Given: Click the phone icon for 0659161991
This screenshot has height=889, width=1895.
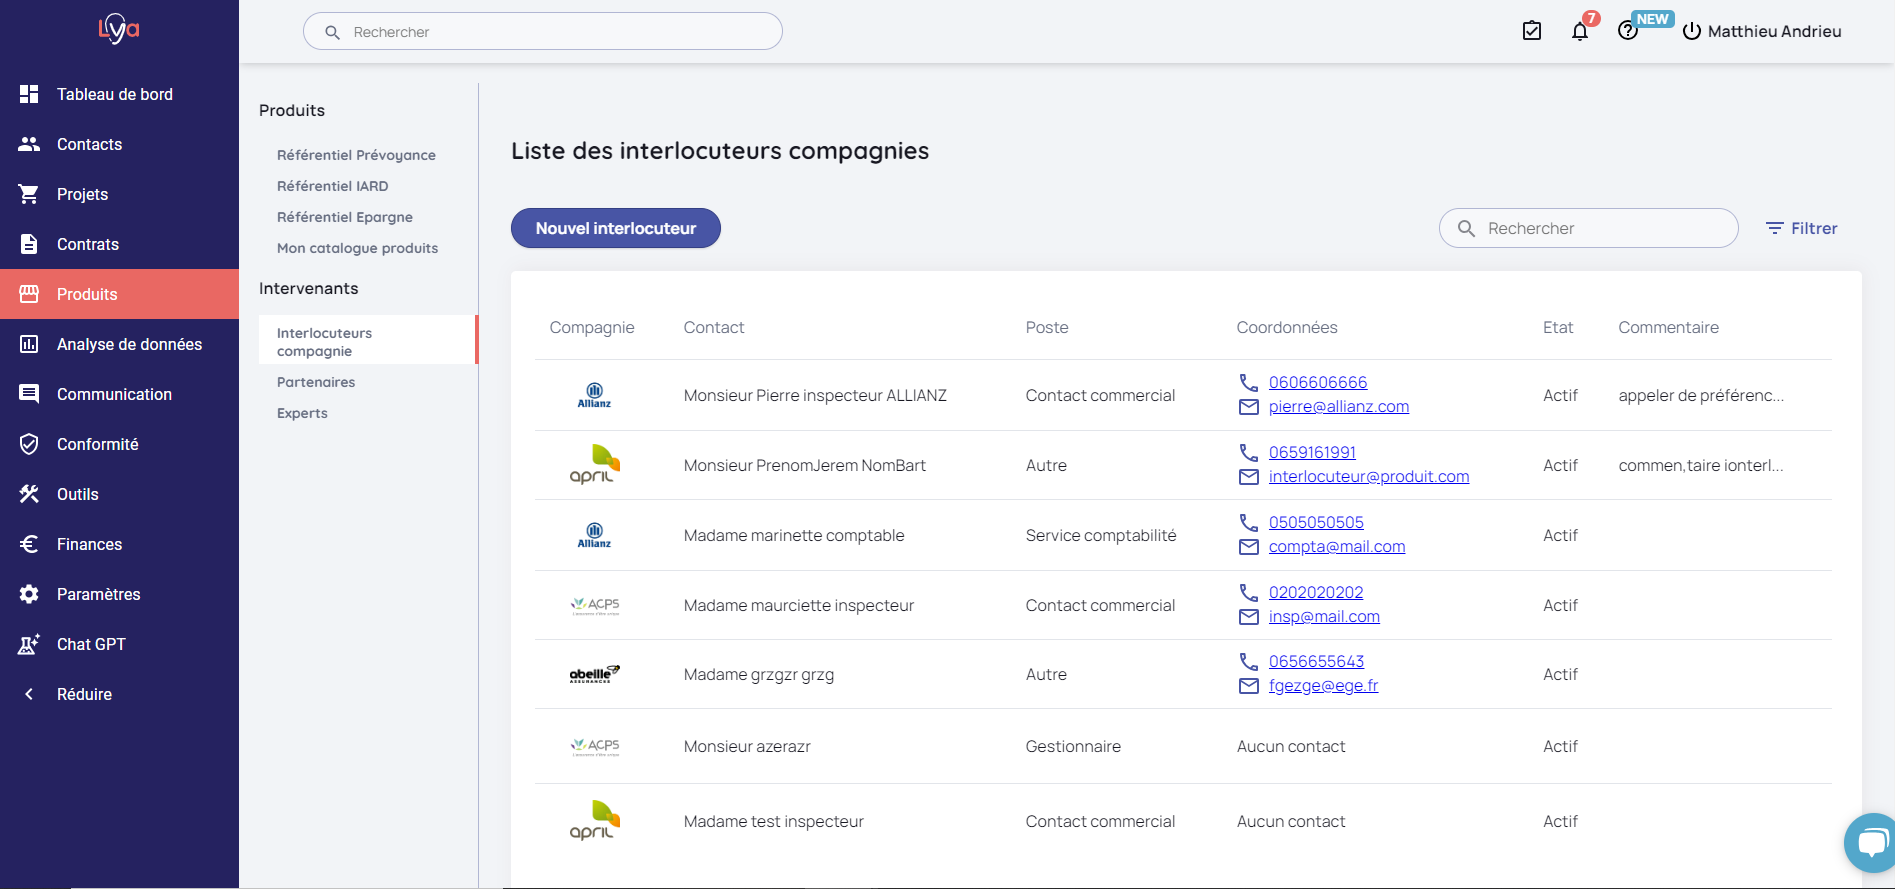Looking at the screenshot, I should pos(1248,452).
